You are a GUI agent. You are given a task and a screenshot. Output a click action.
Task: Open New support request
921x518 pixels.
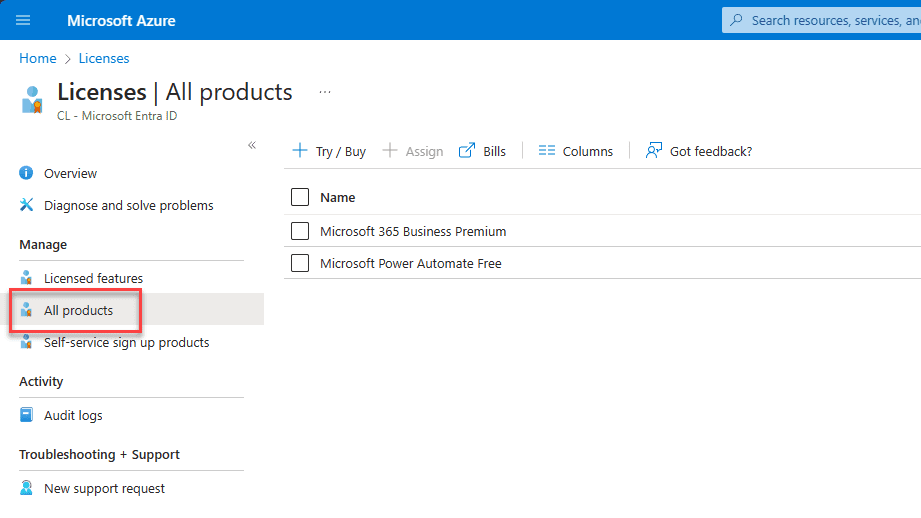pyautogui.click(x=105, y=489)
